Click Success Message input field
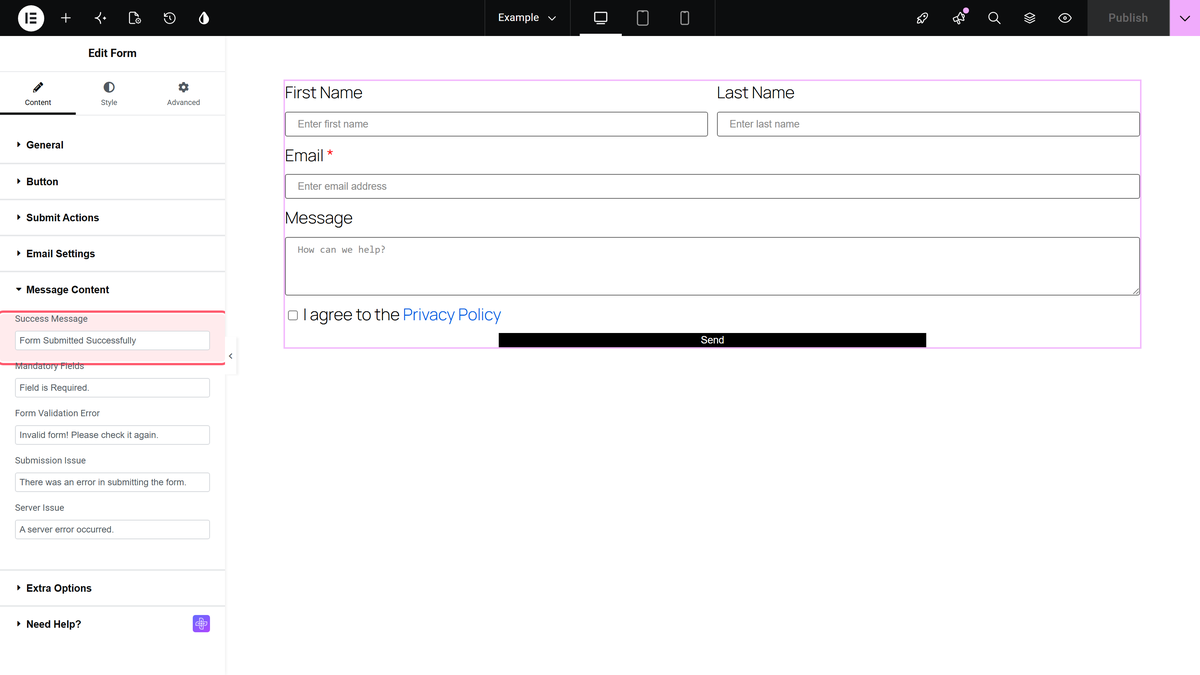Viewport: 1200px width, 675px height. [x=113, y=341]
